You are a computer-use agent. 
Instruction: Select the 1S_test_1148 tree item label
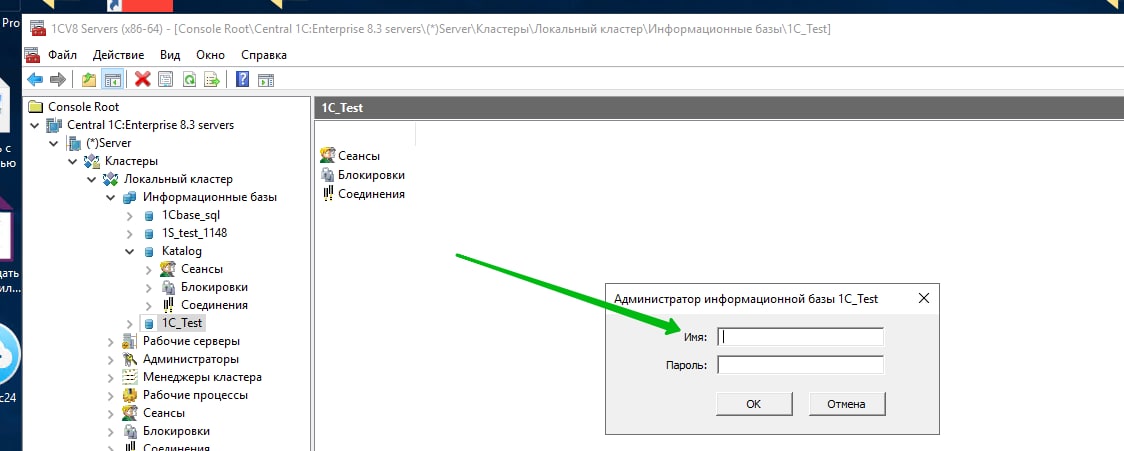pyautogui.click(x=194, y=233)
